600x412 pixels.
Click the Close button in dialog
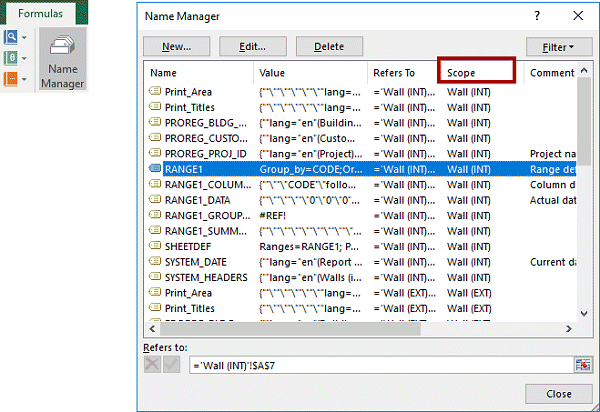click(559, 394)
